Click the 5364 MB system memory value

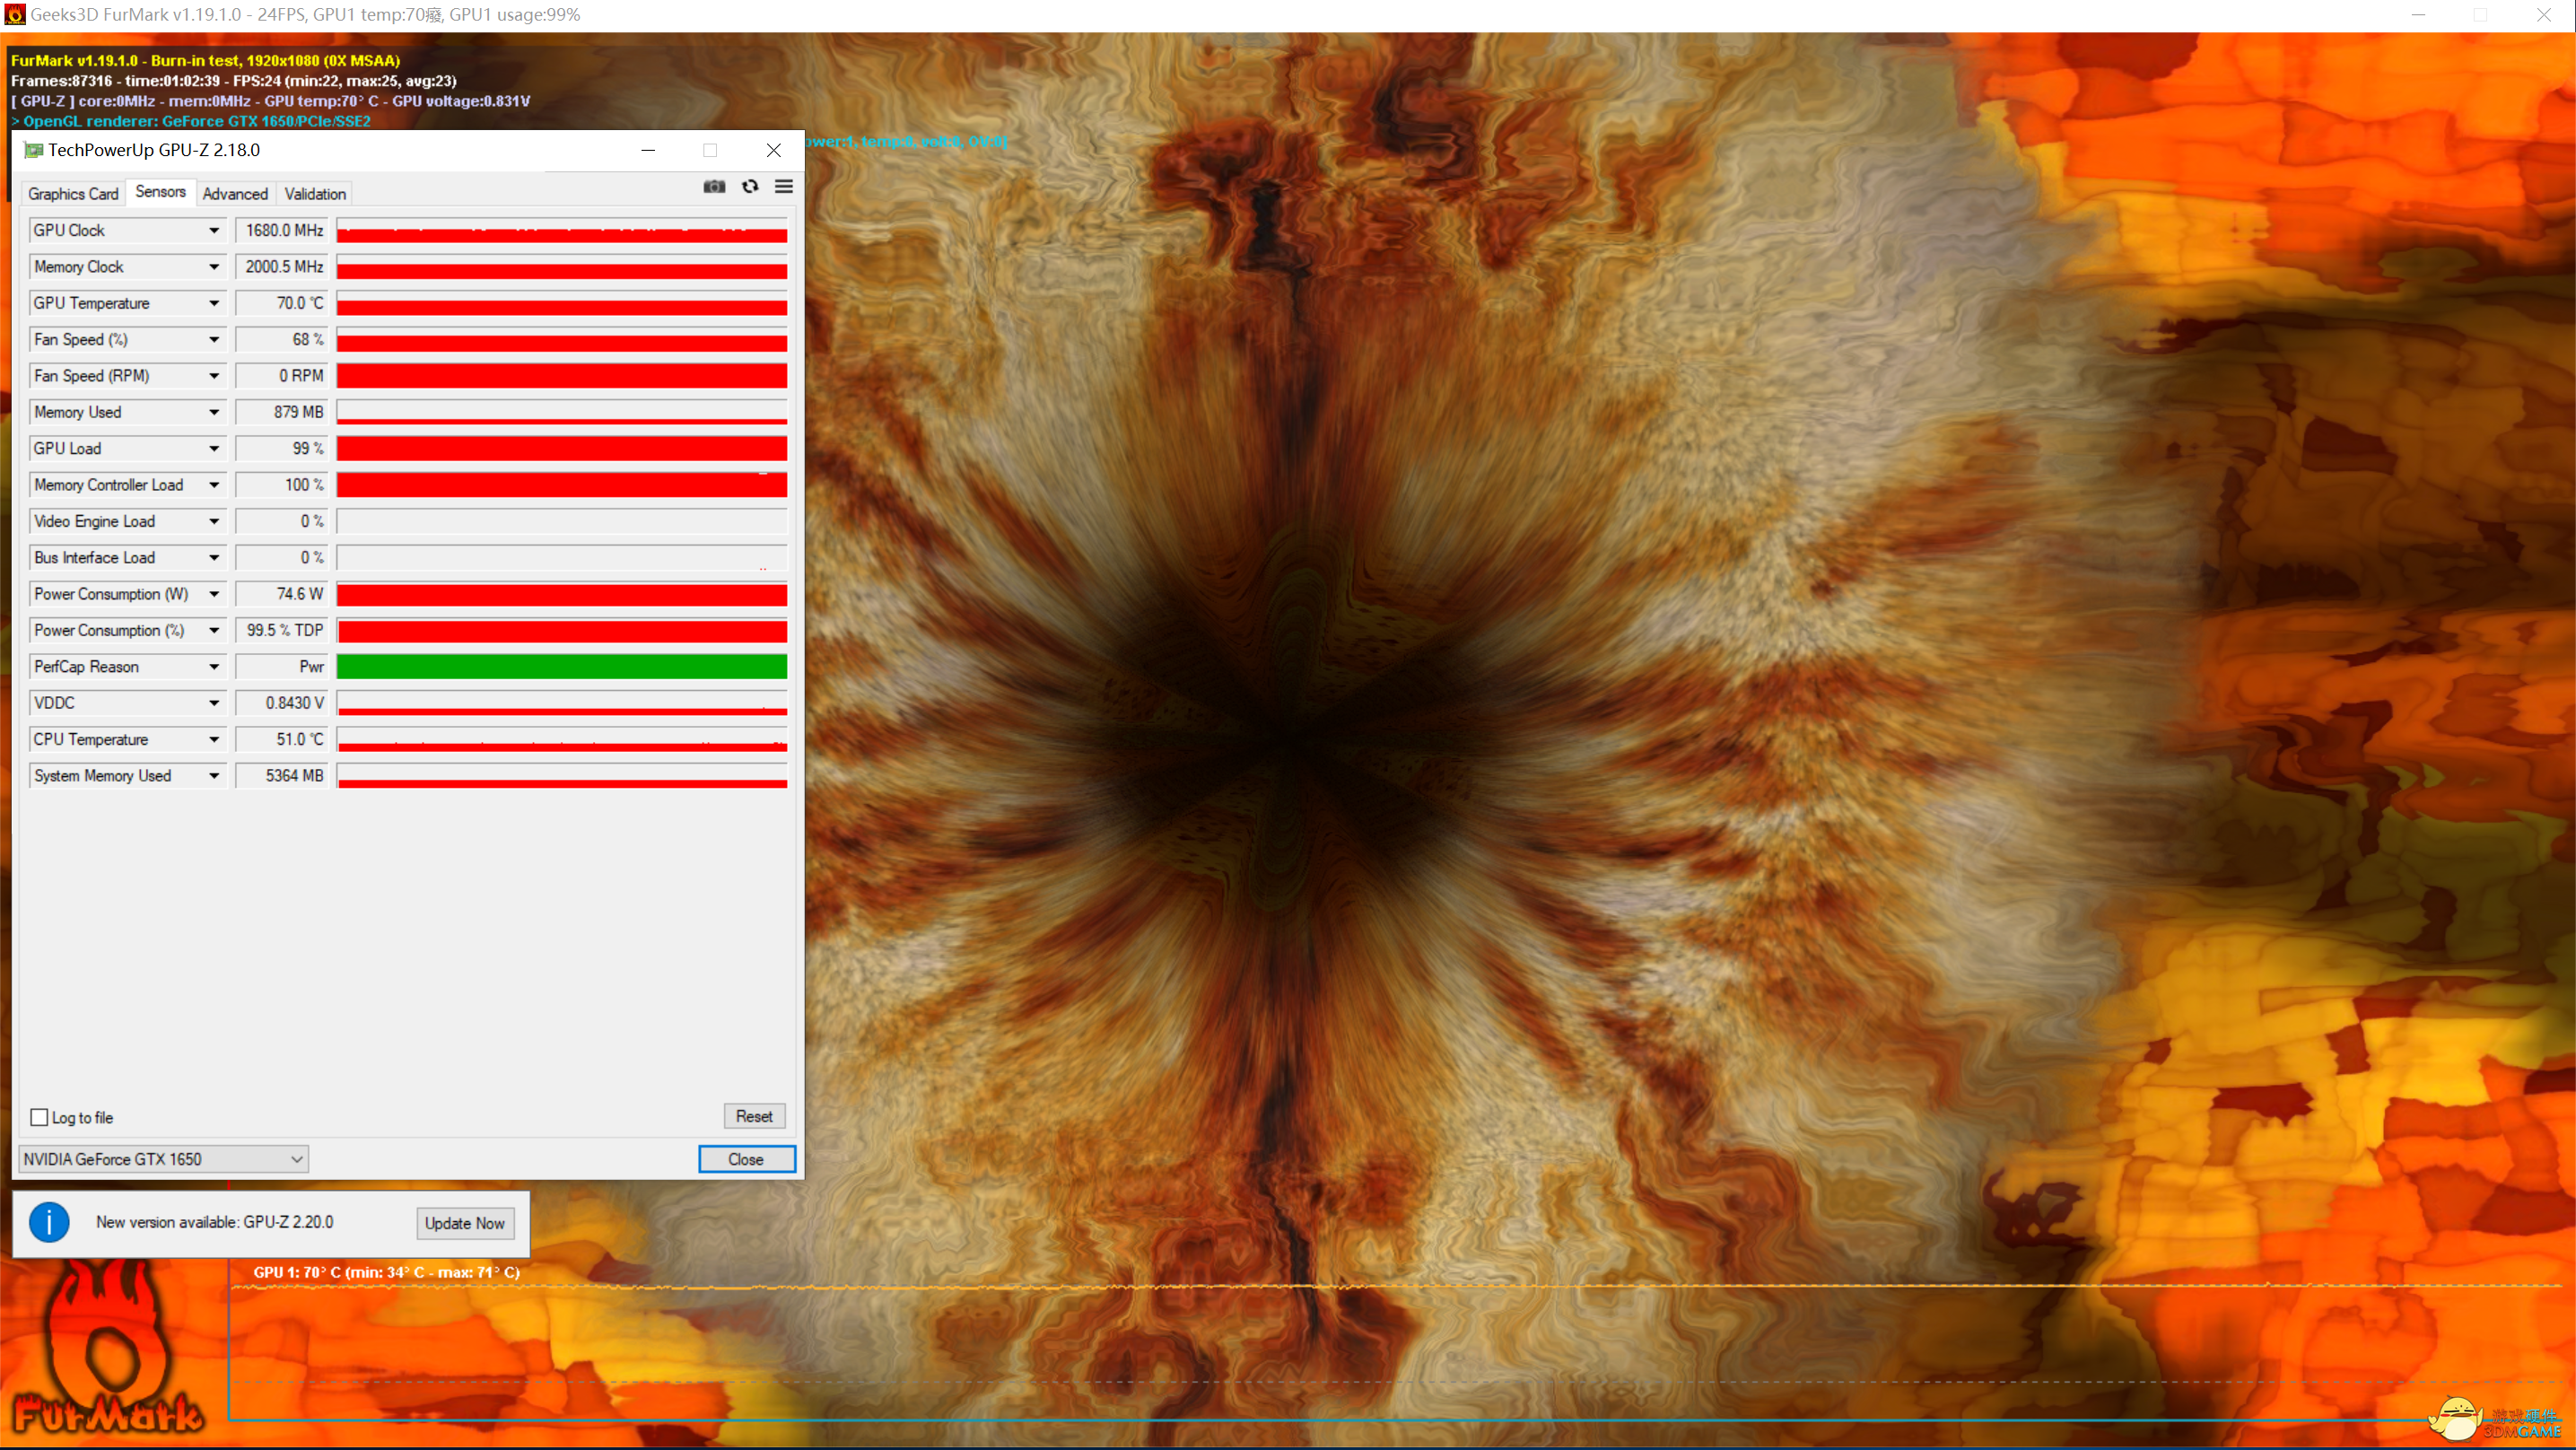(x=282, y=776)
